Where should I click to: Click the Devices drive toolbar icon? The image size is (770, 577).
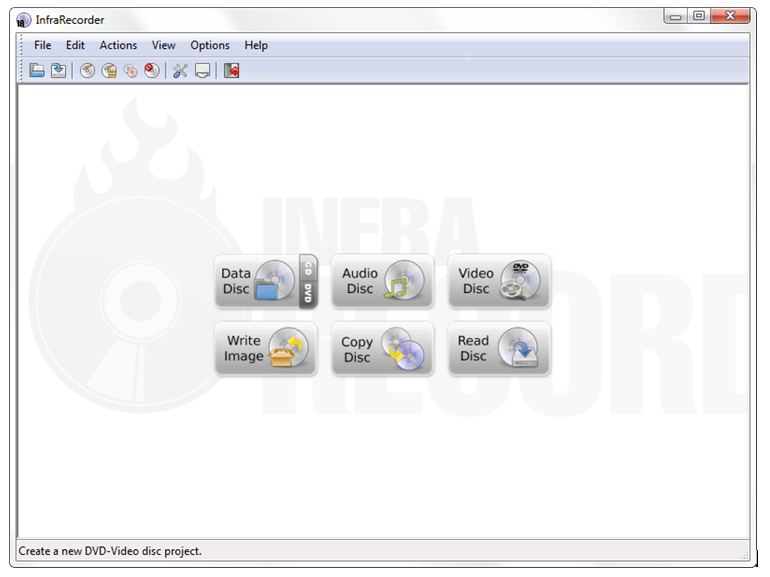pos(202,71)
